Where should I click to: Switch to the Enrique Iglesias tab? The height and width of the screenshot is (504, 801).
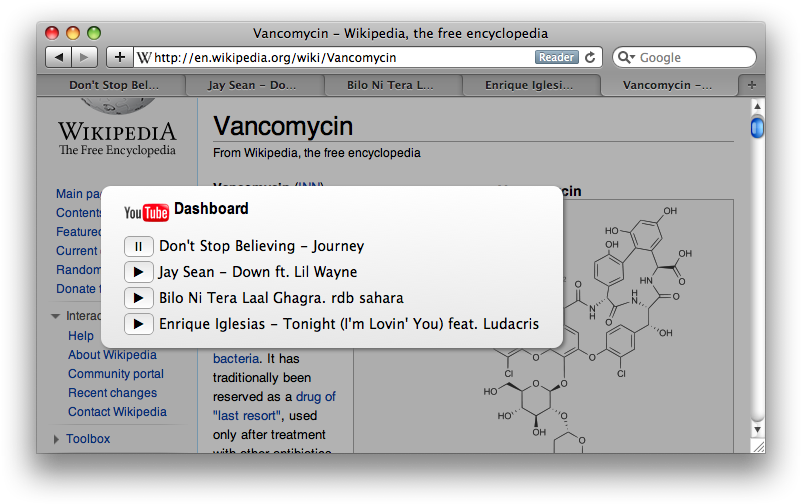(531, 85)
